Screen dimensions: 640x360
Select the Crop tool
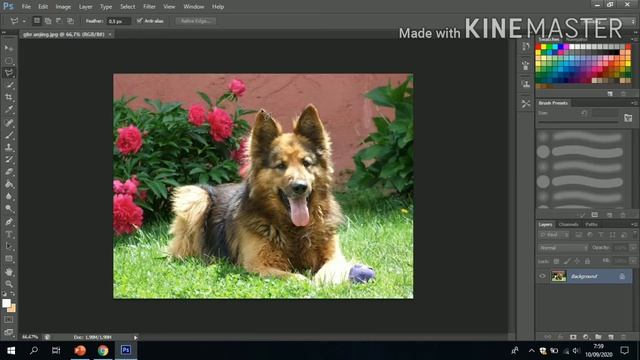click(x=9, y=97)
